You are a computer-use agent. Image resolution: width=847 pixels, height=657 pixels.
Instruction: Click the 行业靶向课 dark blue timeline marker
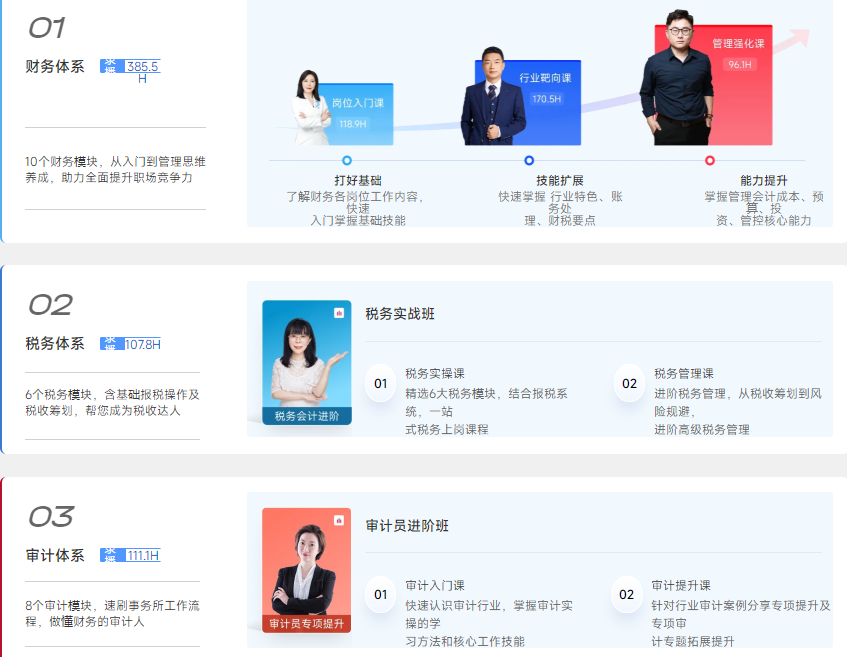[x=529, y=160]
